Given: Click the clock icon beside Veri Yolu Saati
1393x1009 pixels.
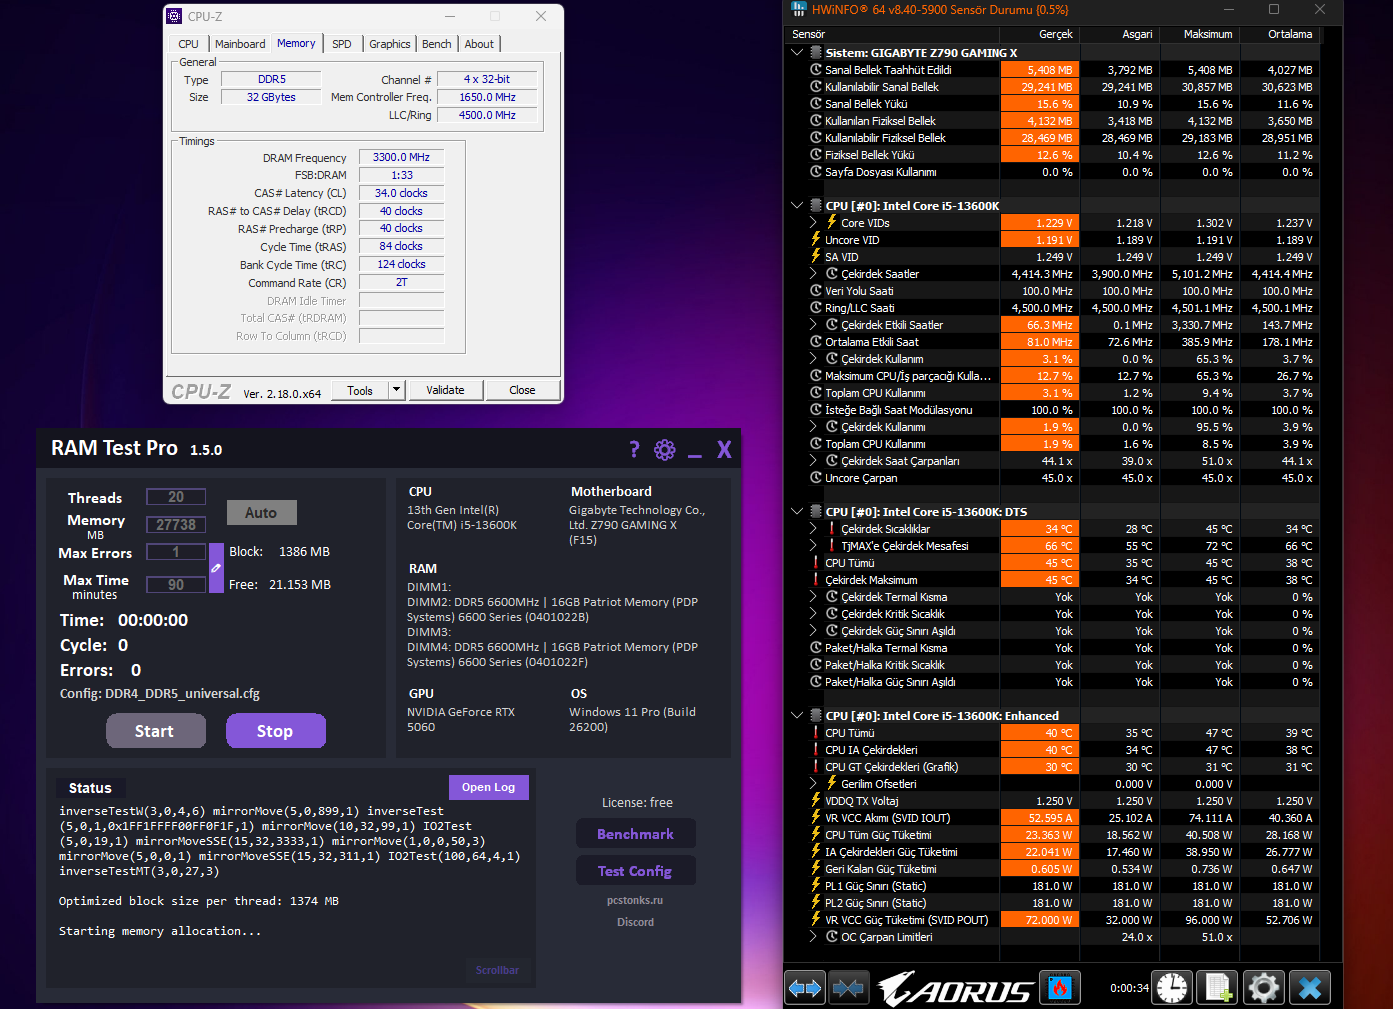Looking at the screenshot, I should (x=816, y=291).
